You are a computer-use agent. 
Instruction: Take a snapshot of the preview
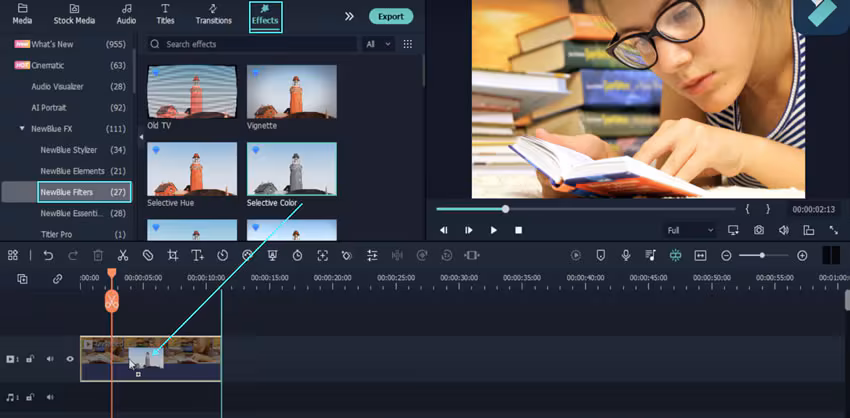tap(758, 230)
